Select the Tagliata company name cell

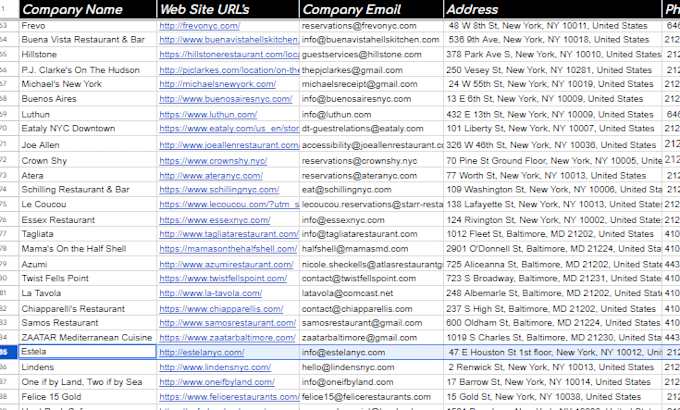88,234
